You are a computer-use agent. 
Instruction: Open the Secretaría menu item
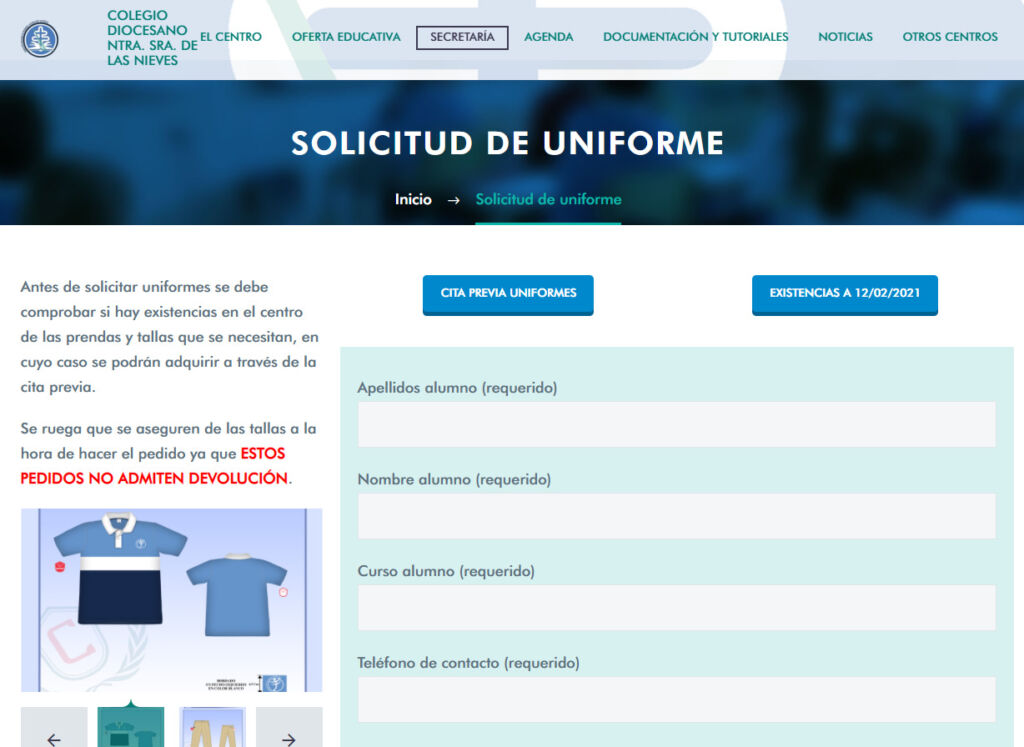[x=462, y=37]
